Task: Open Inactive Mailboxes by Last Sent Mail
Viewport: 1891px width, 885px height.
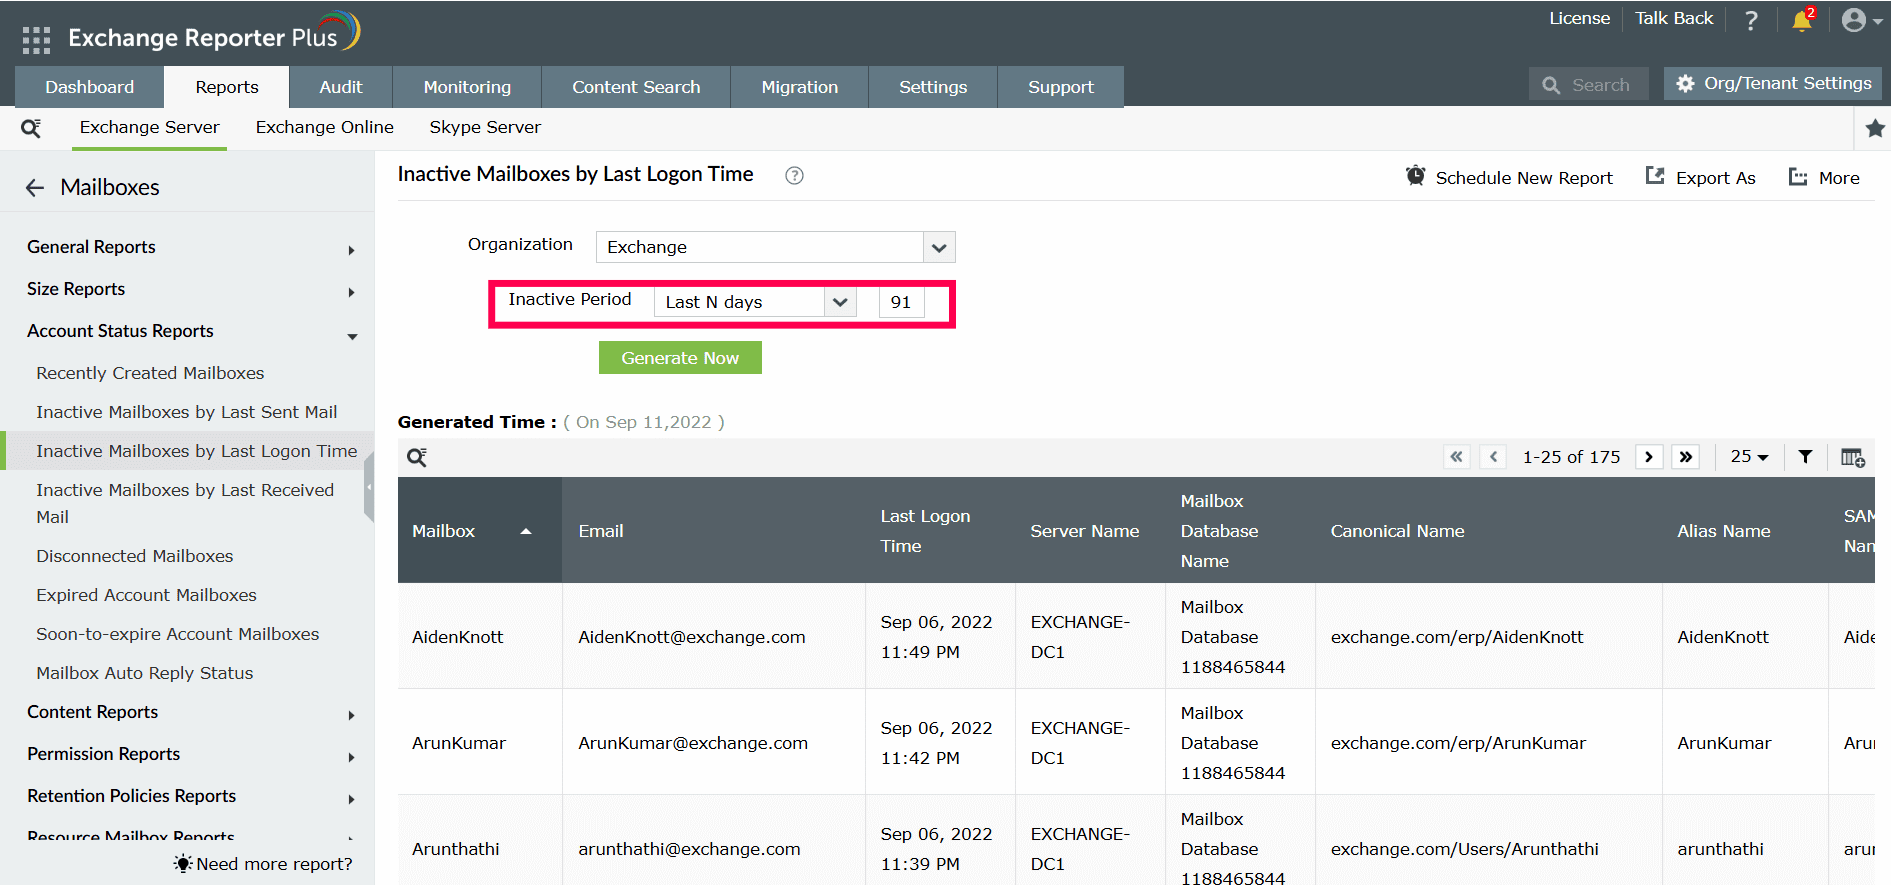Action: (x=187, y=412)
